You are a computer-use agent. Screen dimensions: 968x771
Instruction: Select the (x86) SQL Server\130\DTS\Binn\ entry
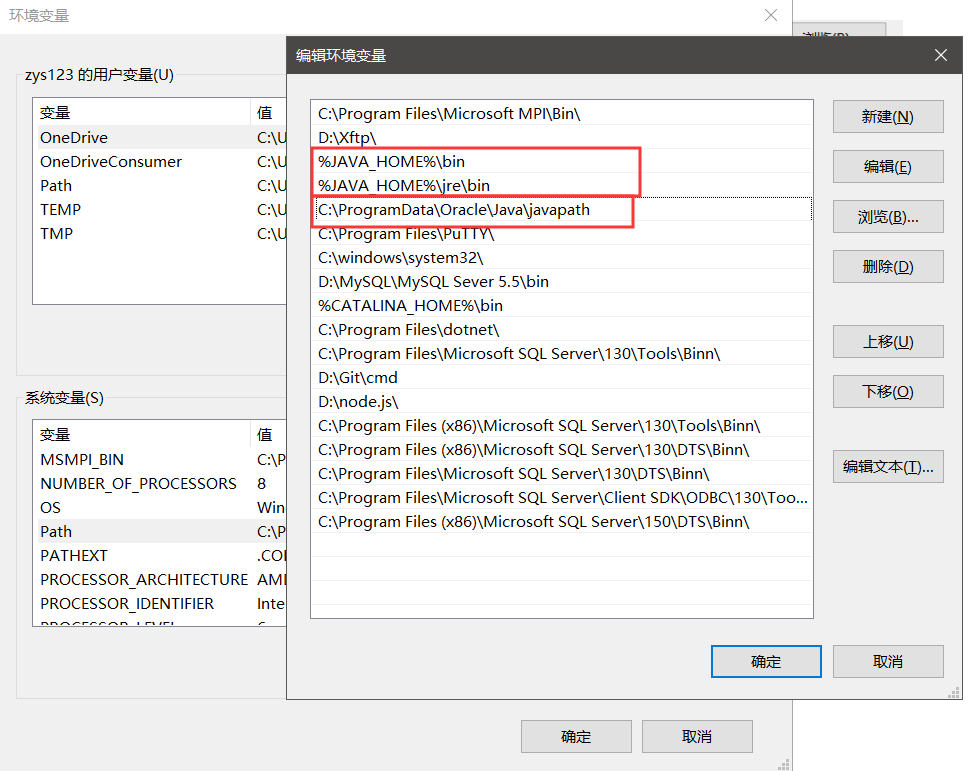click(x=562, y=450)
